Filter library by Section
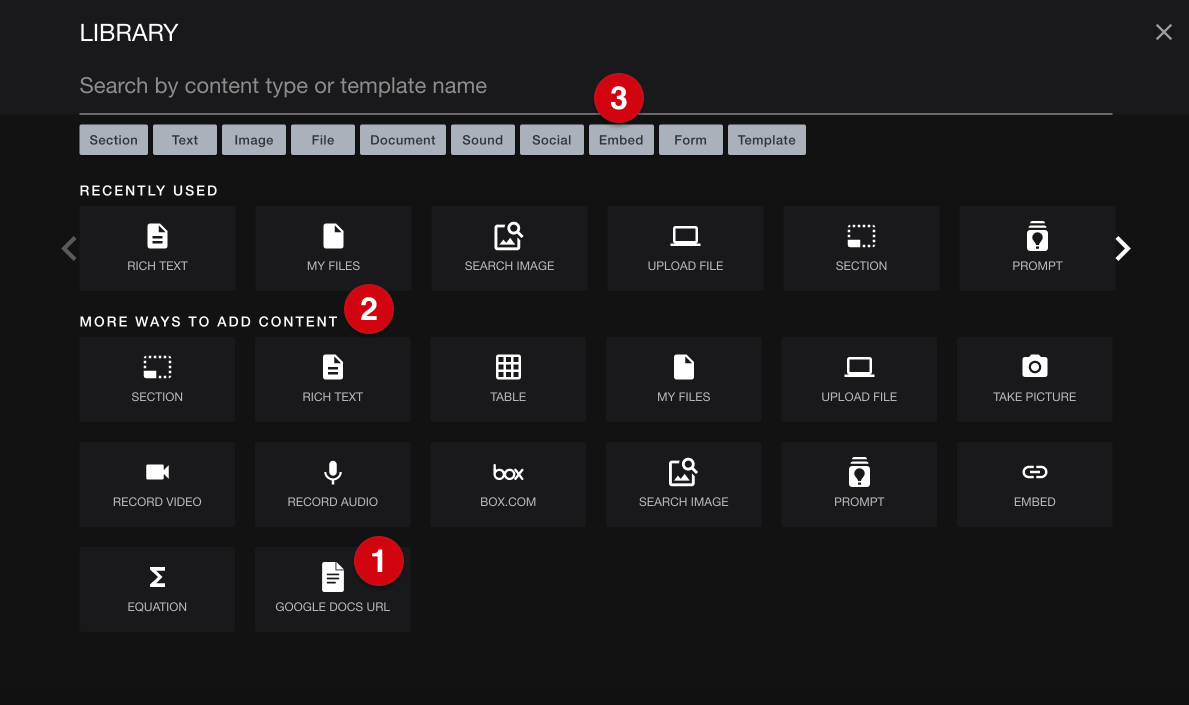 pos(114,140)
